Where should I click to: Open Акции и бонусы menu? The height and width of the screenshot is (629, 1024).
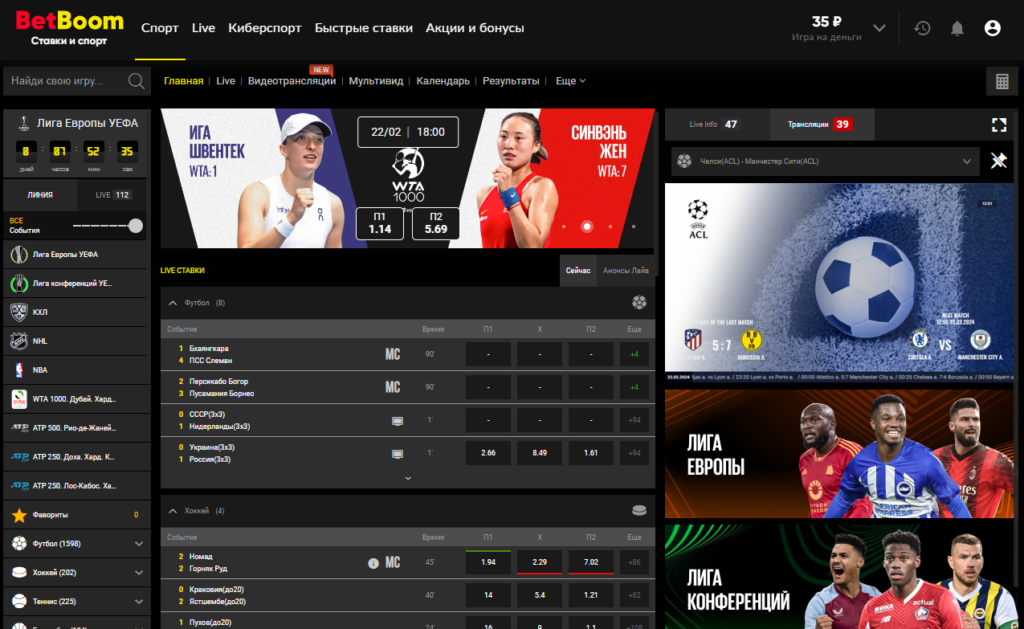tap(475, 28)
